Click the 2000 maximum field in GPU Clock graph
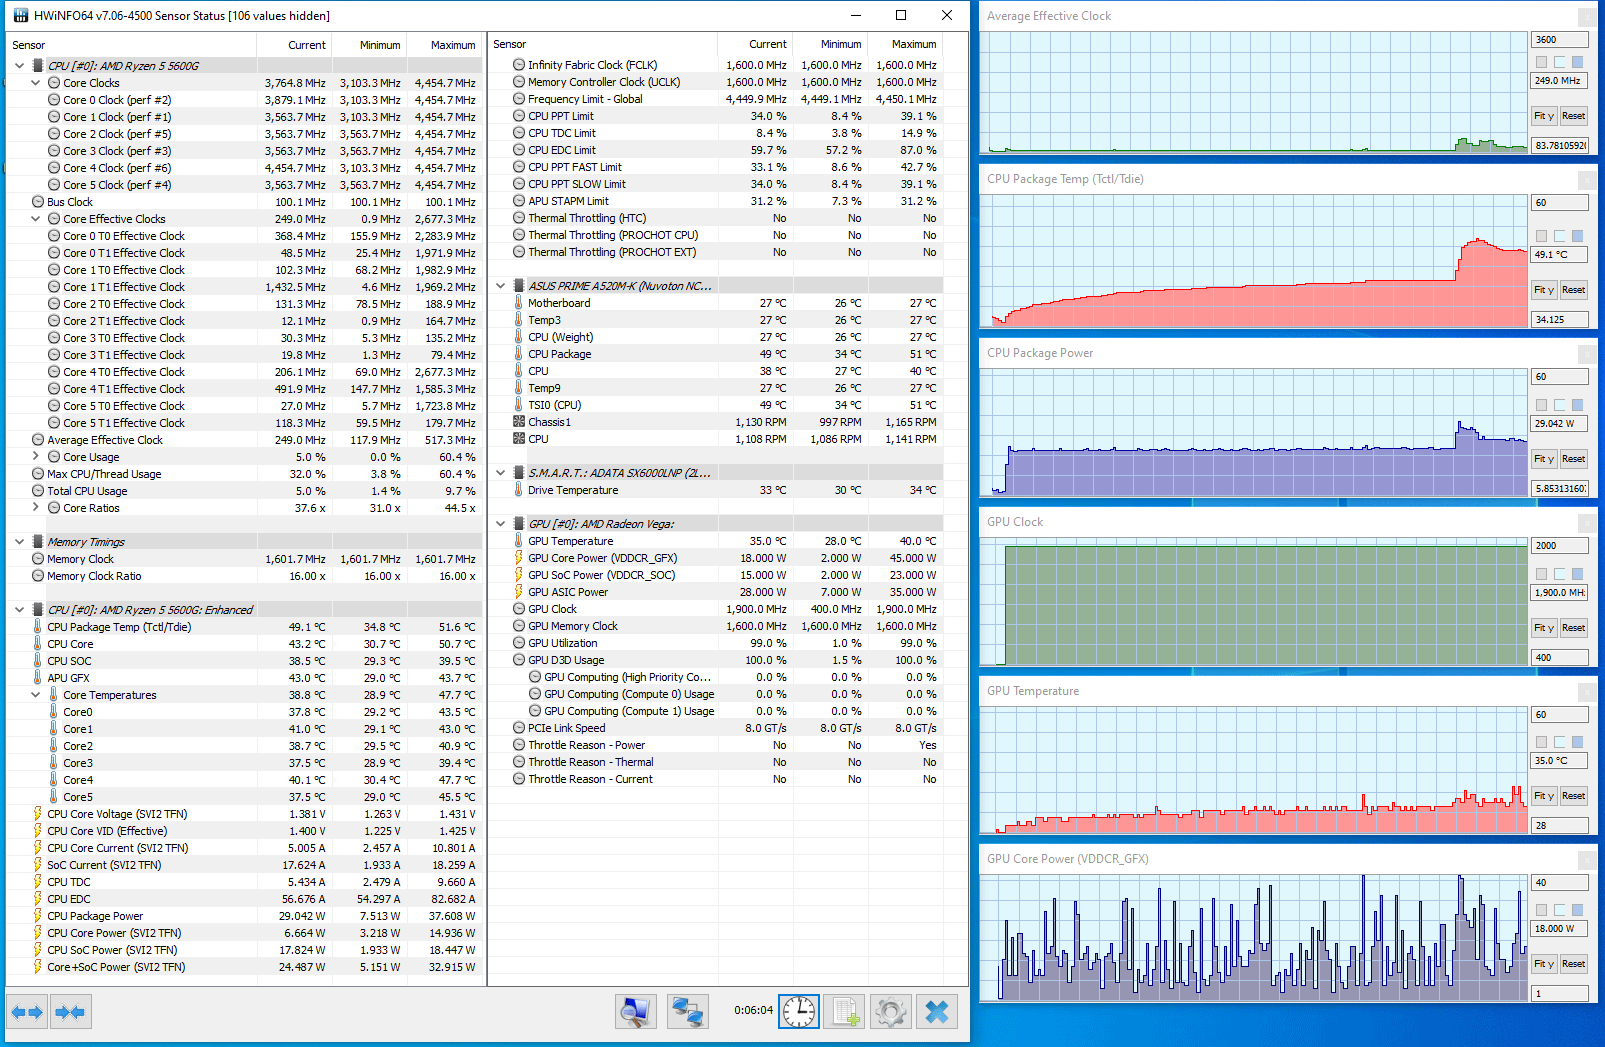This screenshot has width=1605, height=1047. click(x=1560, y=546)
